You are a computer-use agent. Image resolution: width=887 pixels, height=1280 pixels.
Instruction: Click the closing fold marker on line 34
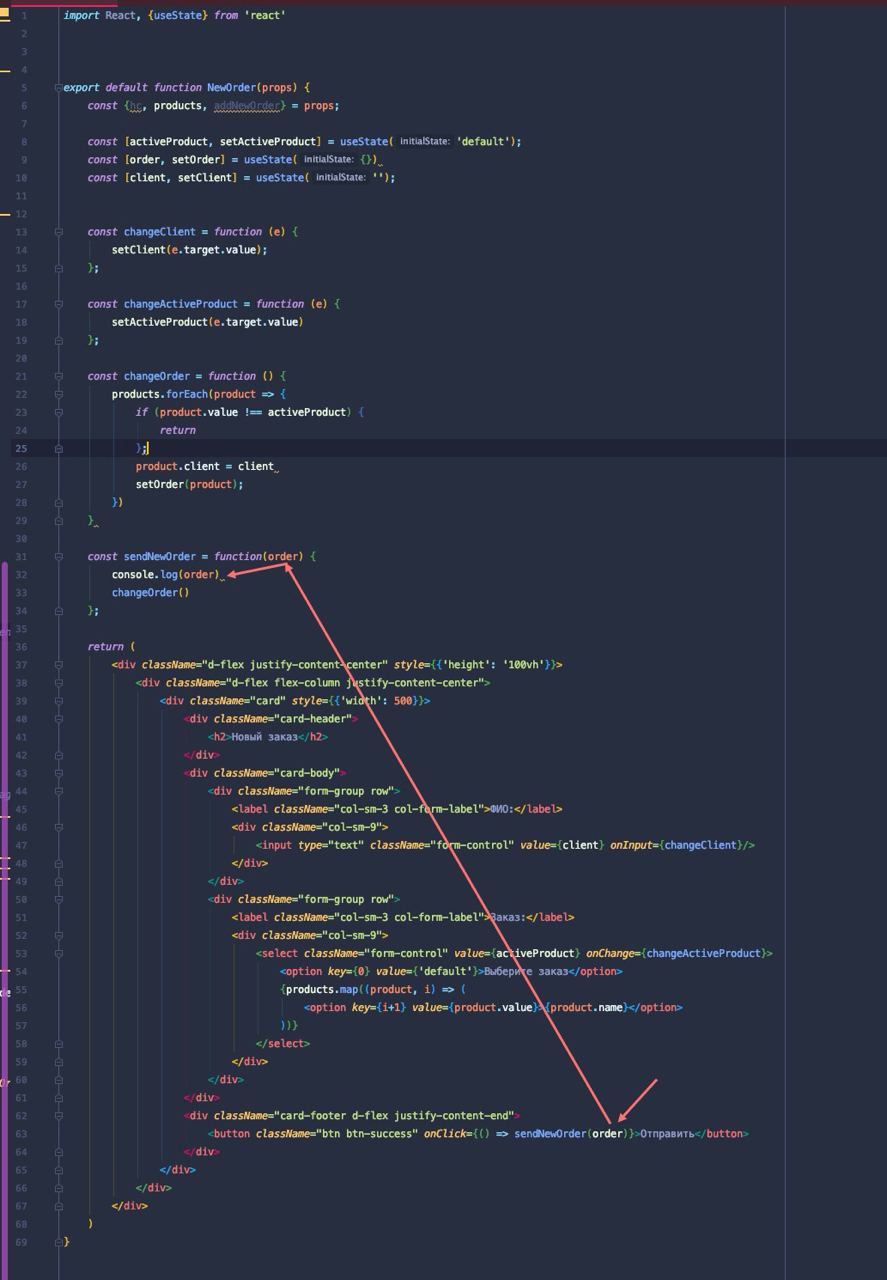(x=59, y=610)
